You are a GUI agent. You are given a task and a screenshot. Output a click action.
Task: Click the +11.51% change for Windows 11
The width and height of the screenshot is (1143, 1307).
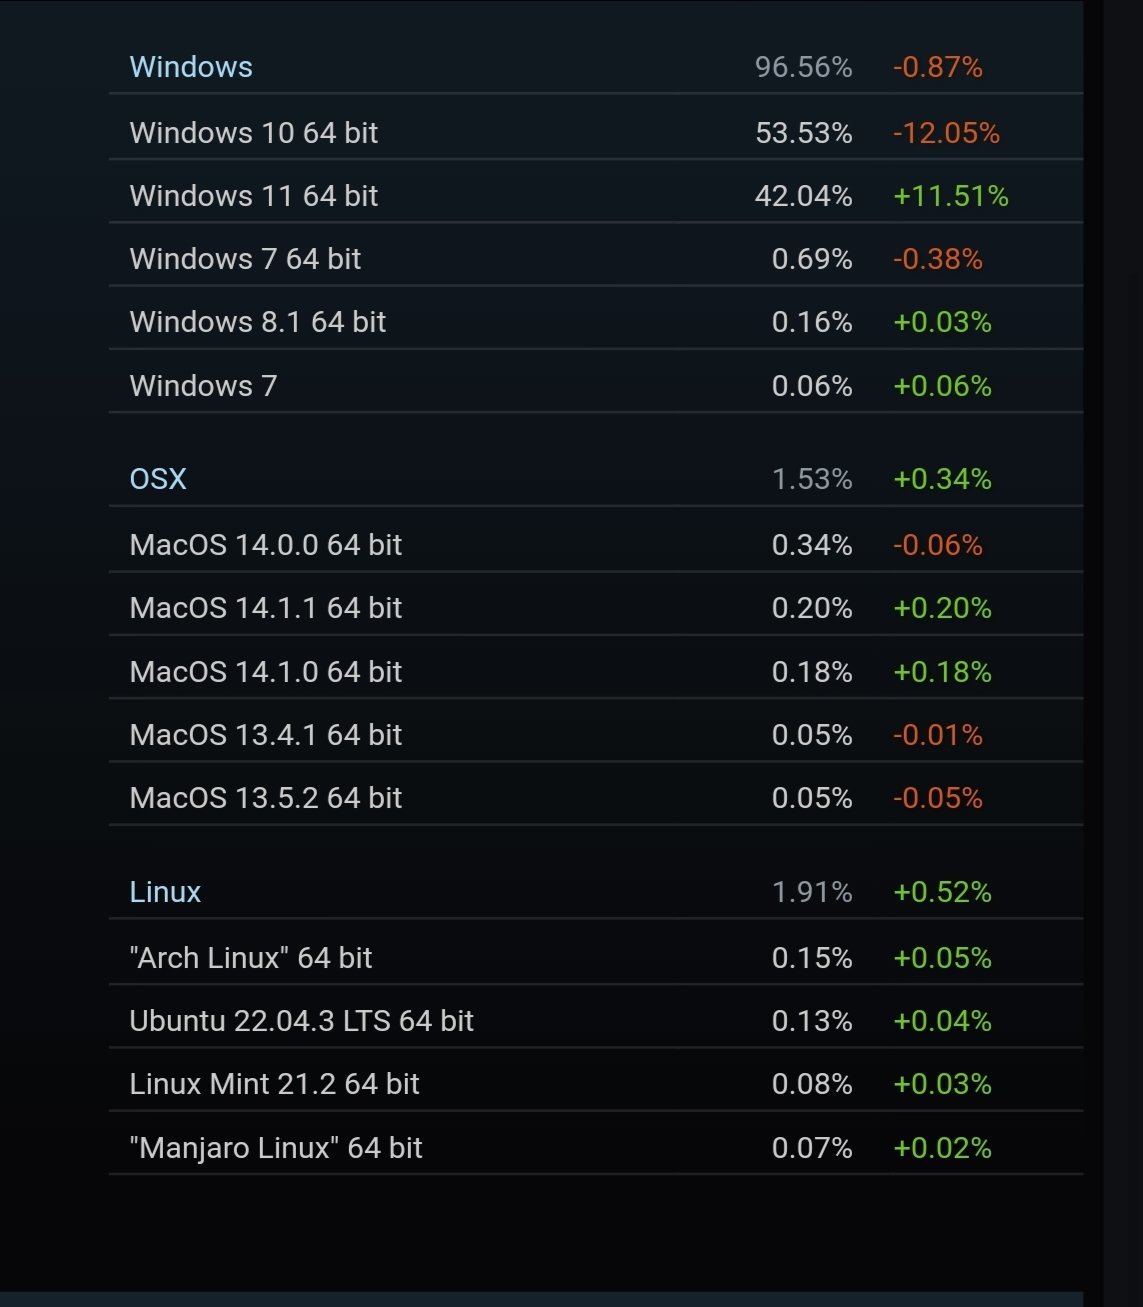coord(950,196)
